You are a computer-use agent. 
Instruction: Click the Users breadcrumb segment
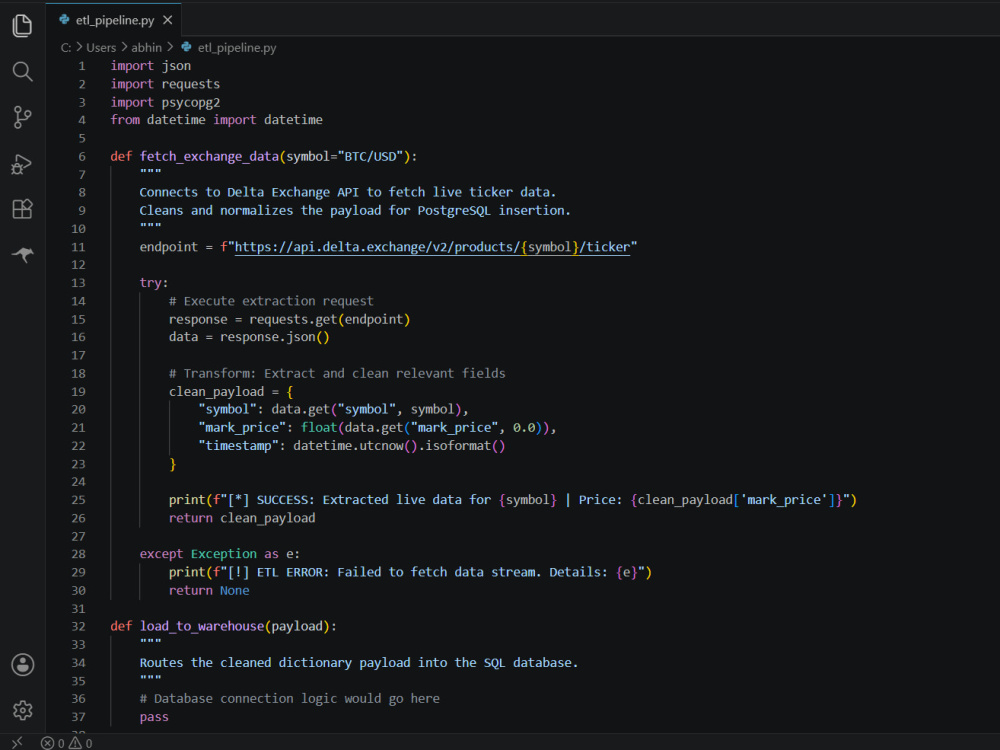(x=101, y=48)
